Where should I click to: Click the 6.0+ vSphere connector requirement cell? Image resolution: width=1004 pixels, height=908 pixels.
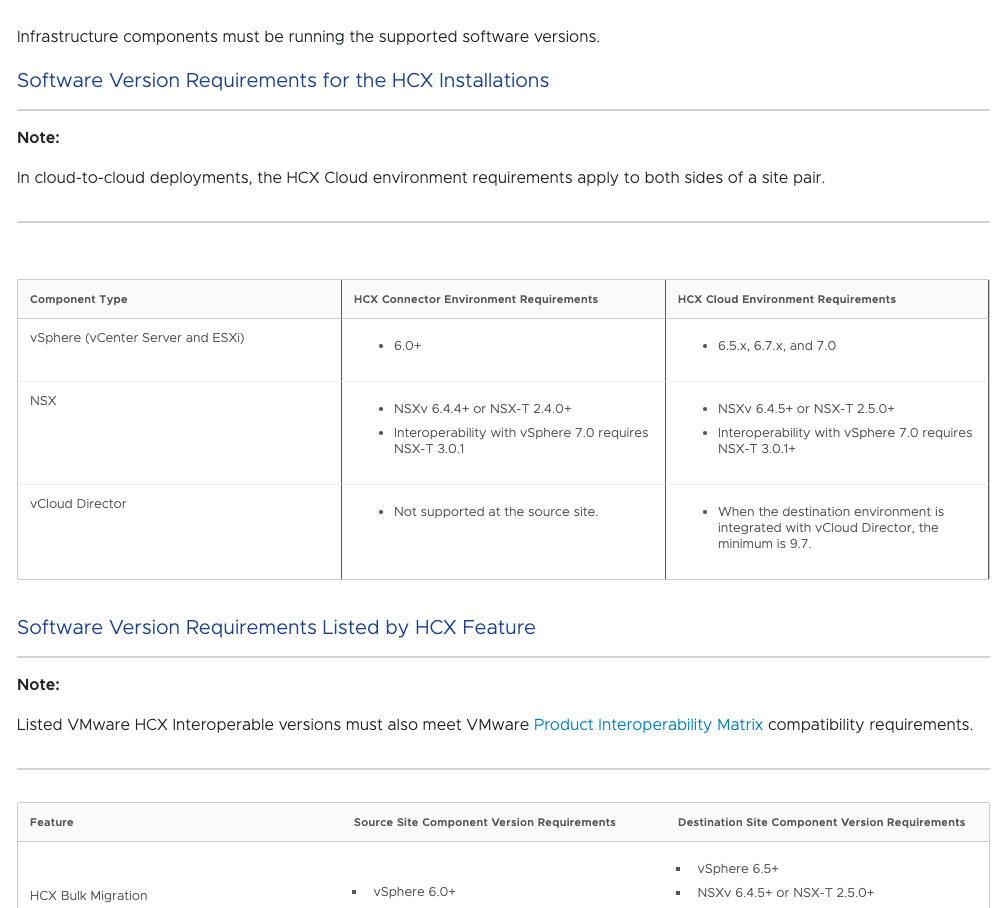pos(407,346)
